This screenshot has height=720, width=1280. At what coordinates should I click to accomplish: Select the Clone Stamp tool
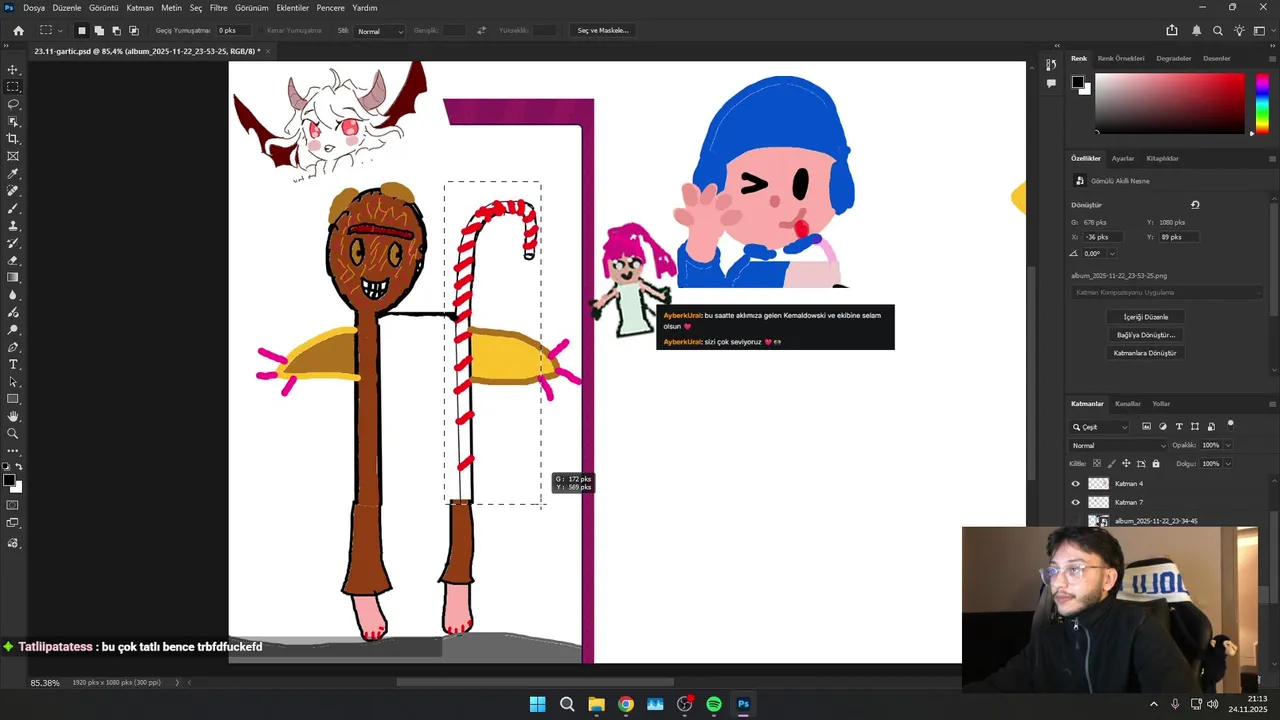13,226
